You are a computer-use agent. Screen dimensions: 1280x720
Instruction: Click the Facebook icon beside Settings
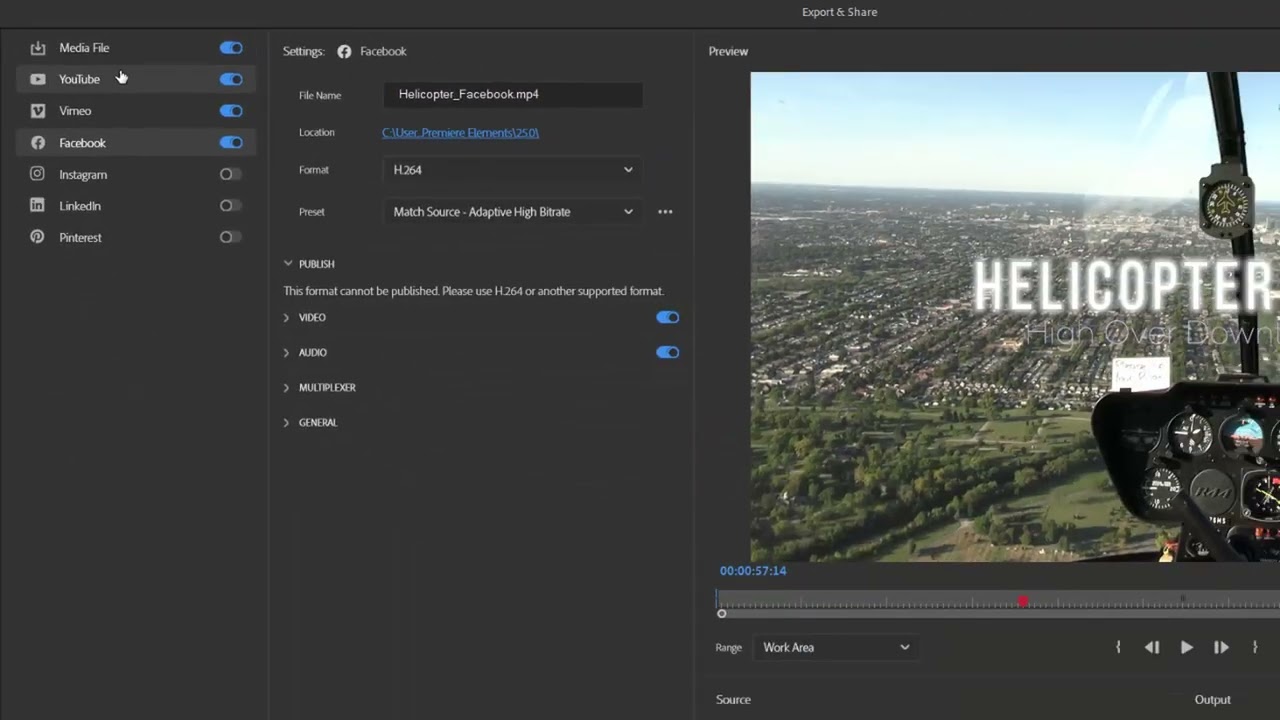tap(344, 51)
